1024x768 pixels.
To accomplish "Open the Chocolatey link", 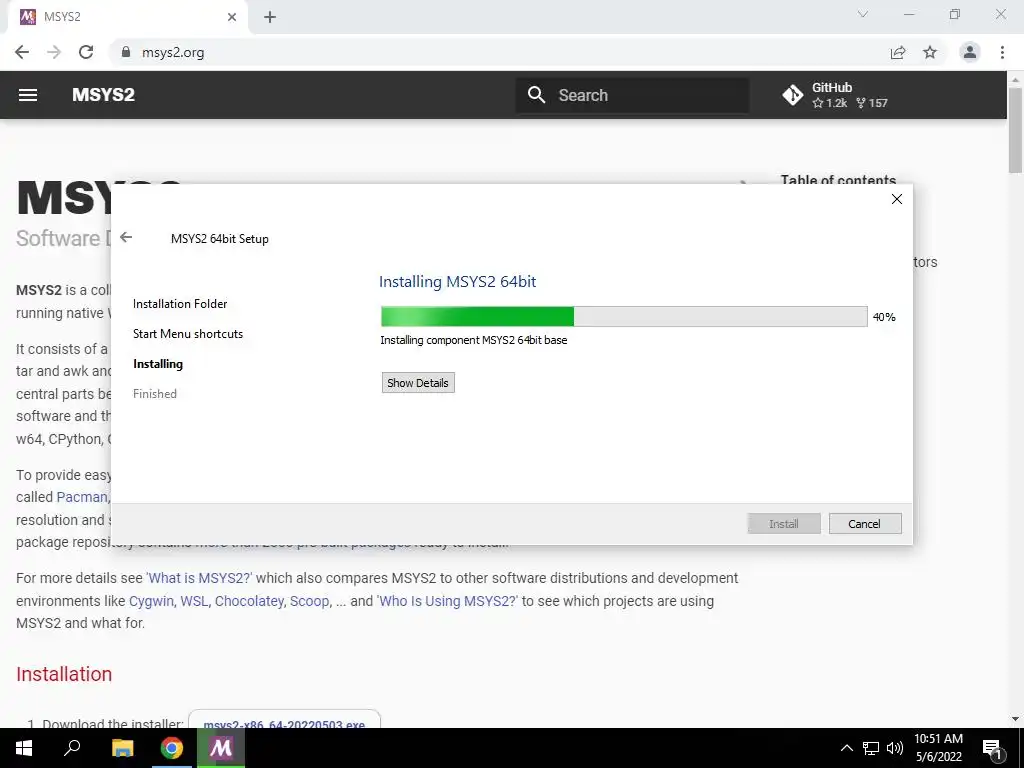I will coord(249,601).
